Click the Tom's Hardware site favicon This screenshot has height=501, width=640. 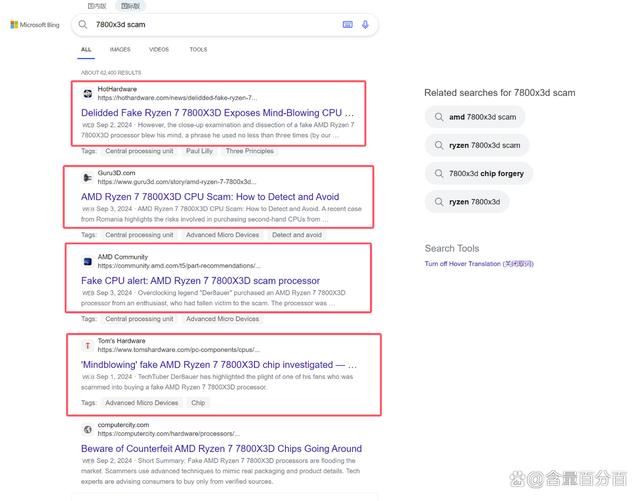87,345
